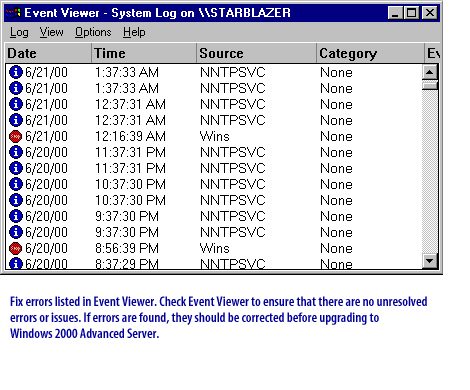The image size is (470, 390).
Task: Close the Event Viewer window
Action: pos(430,13)
